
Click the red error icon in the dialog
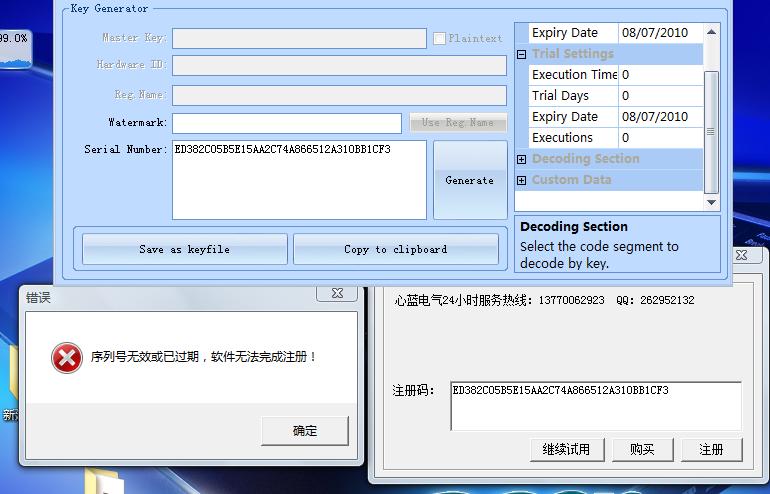click(67, 357)
